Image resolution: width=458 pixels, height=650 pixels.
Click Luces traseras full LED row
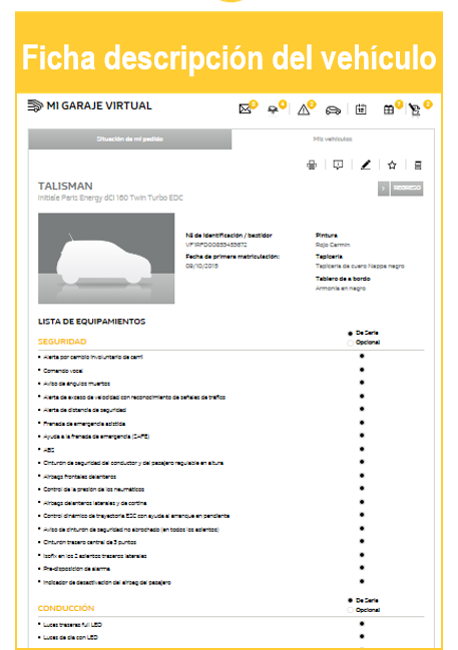(231, 625)
